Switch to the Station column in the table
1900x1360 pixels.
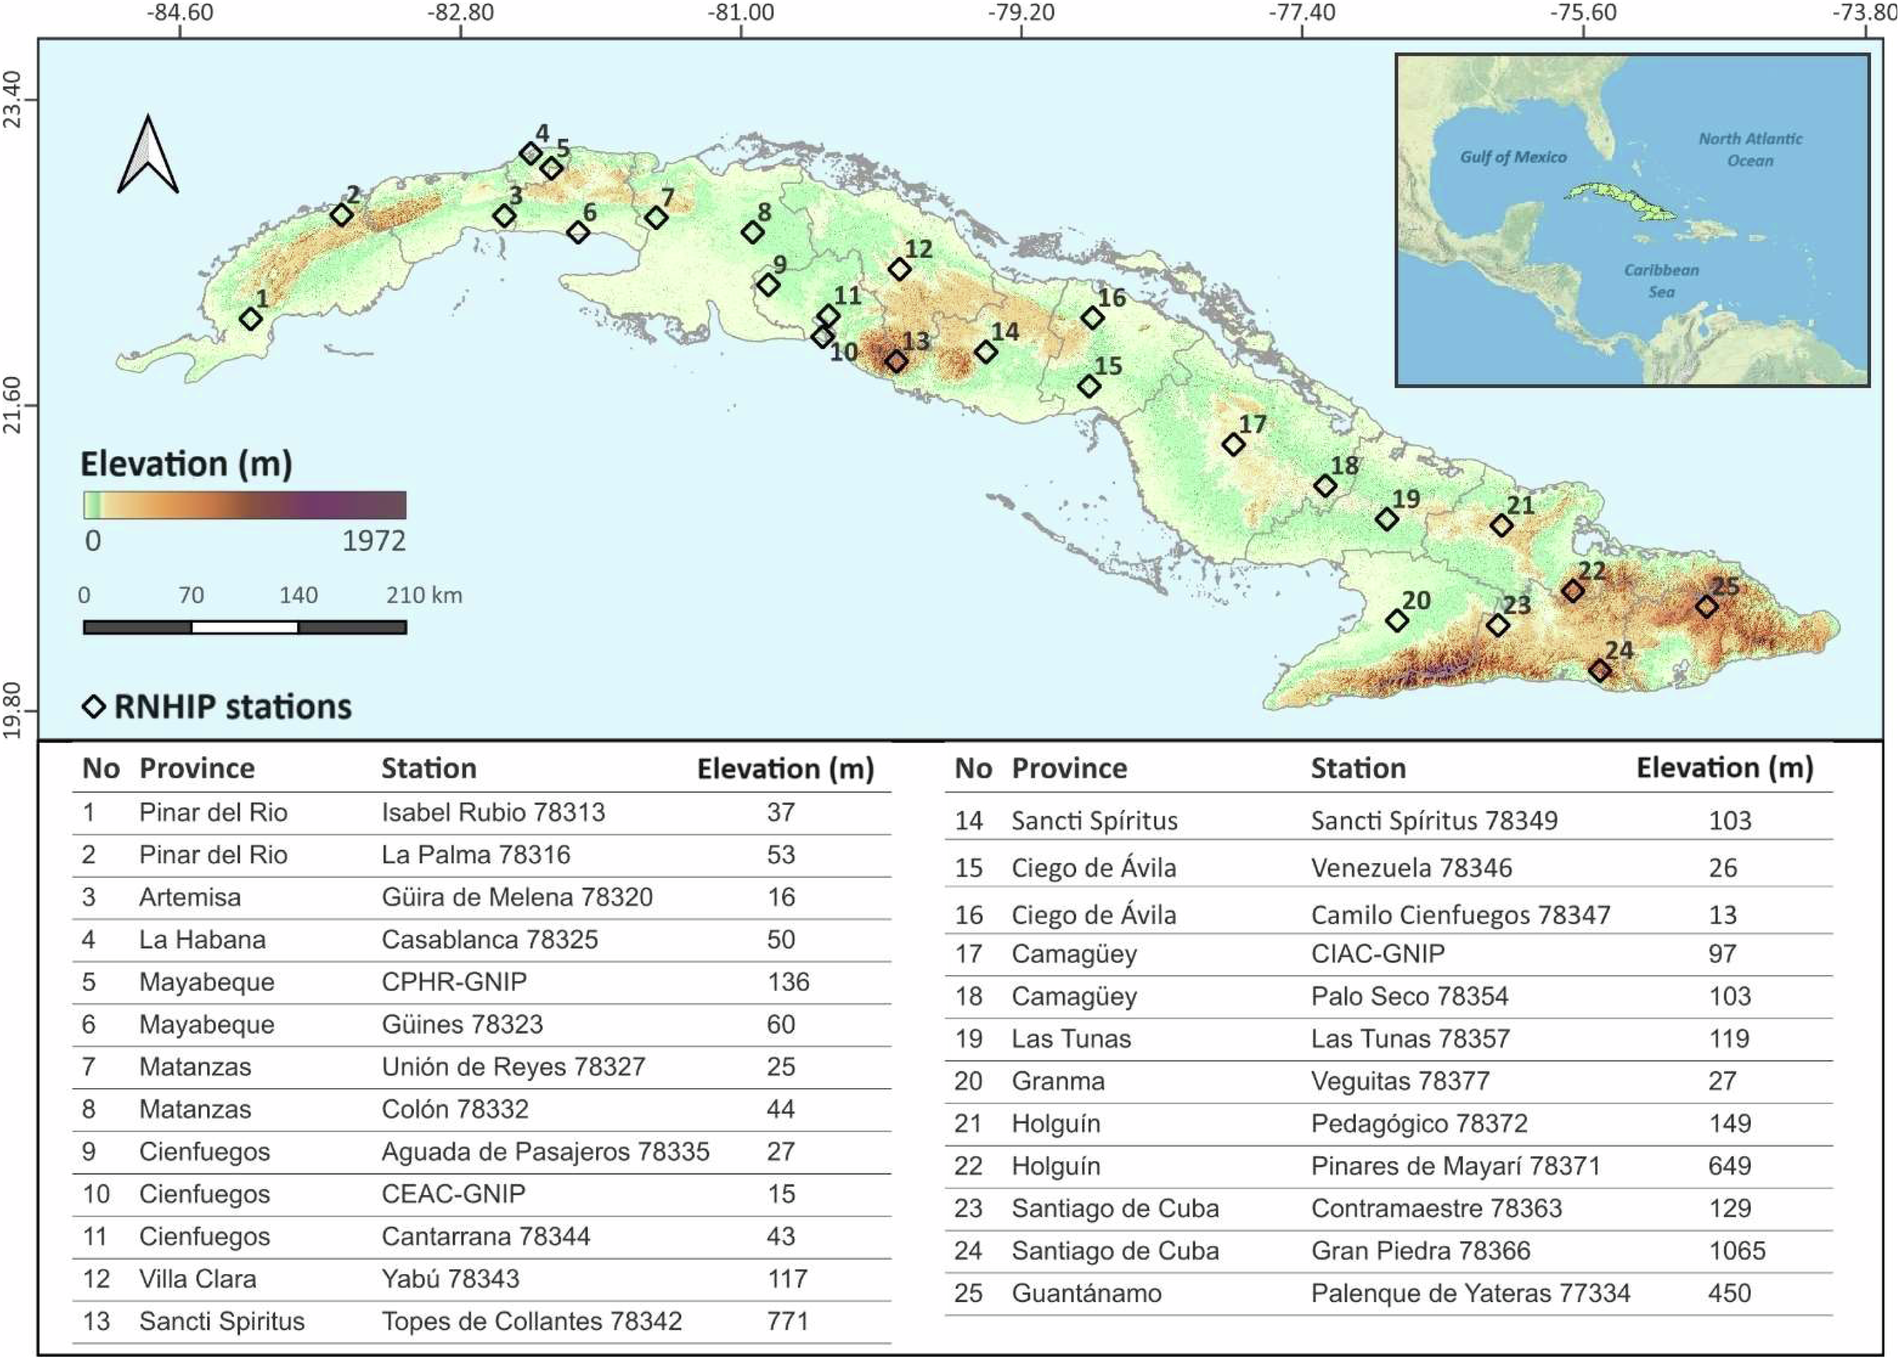(x=428, y=768)
